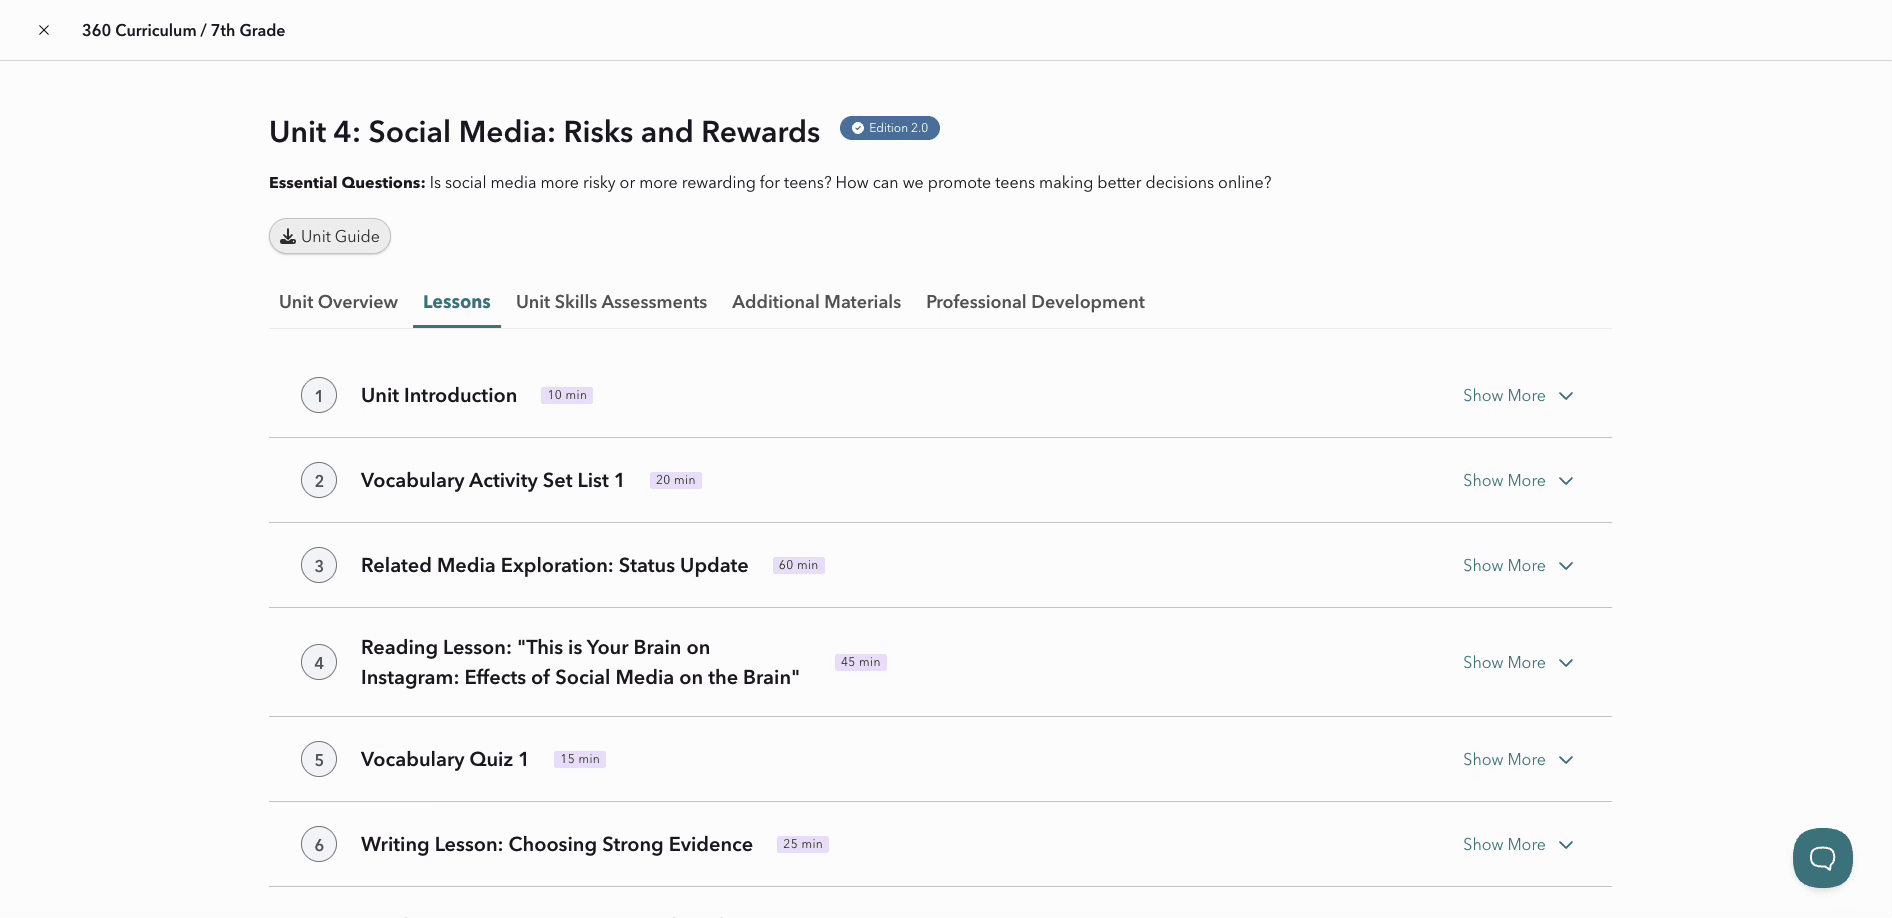Screen dimensions: 1892x918
Task: Click the 60 min duration tag
Action: tap(799, 565)
